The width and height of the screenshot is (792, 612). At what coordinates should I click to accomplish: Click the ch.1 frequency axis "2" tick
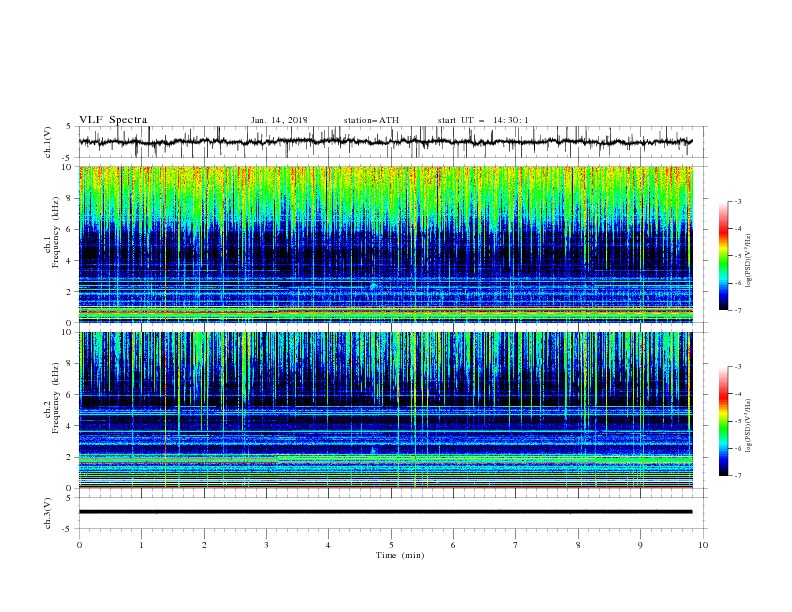pos(70,291)
